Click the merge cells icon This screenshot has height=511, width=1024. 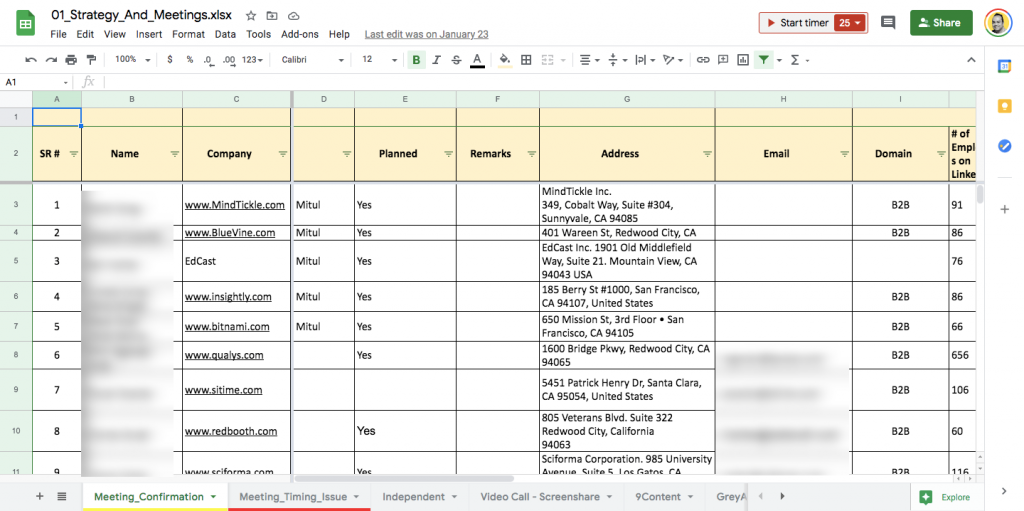coord(548,59)
